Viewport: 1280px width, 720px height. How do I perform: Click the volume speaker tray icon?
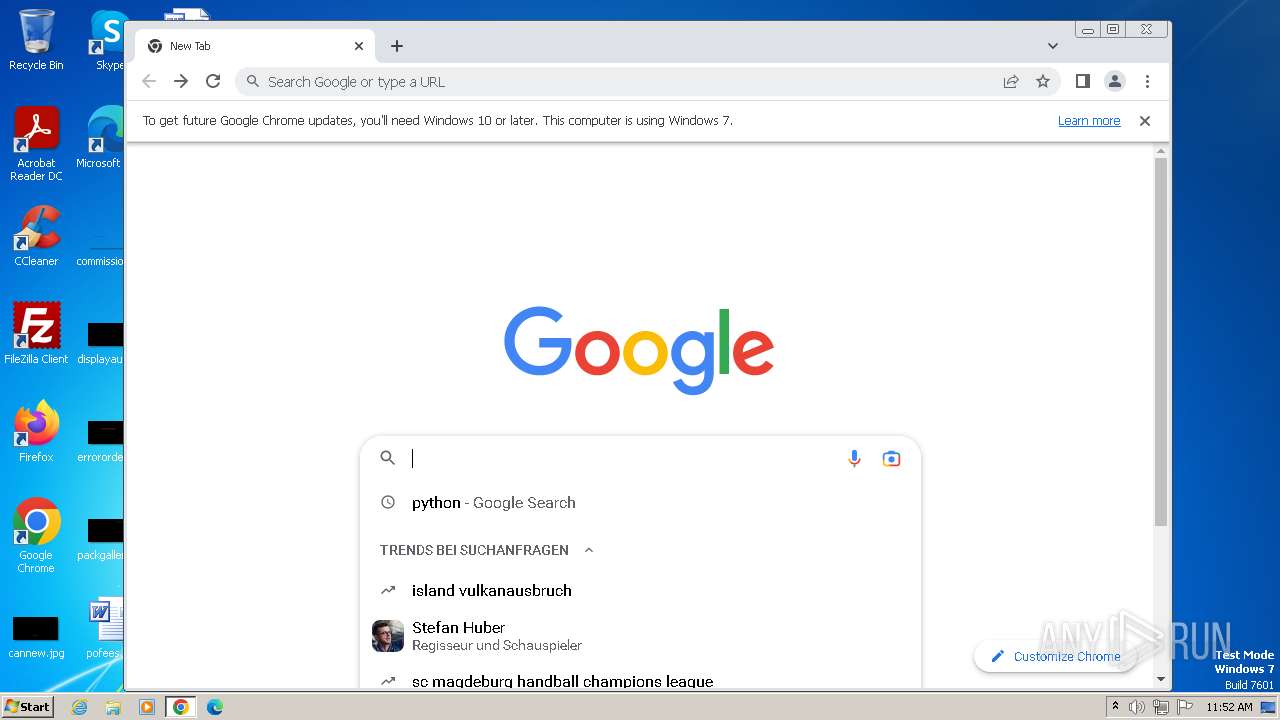click(x=1137, y=707)
